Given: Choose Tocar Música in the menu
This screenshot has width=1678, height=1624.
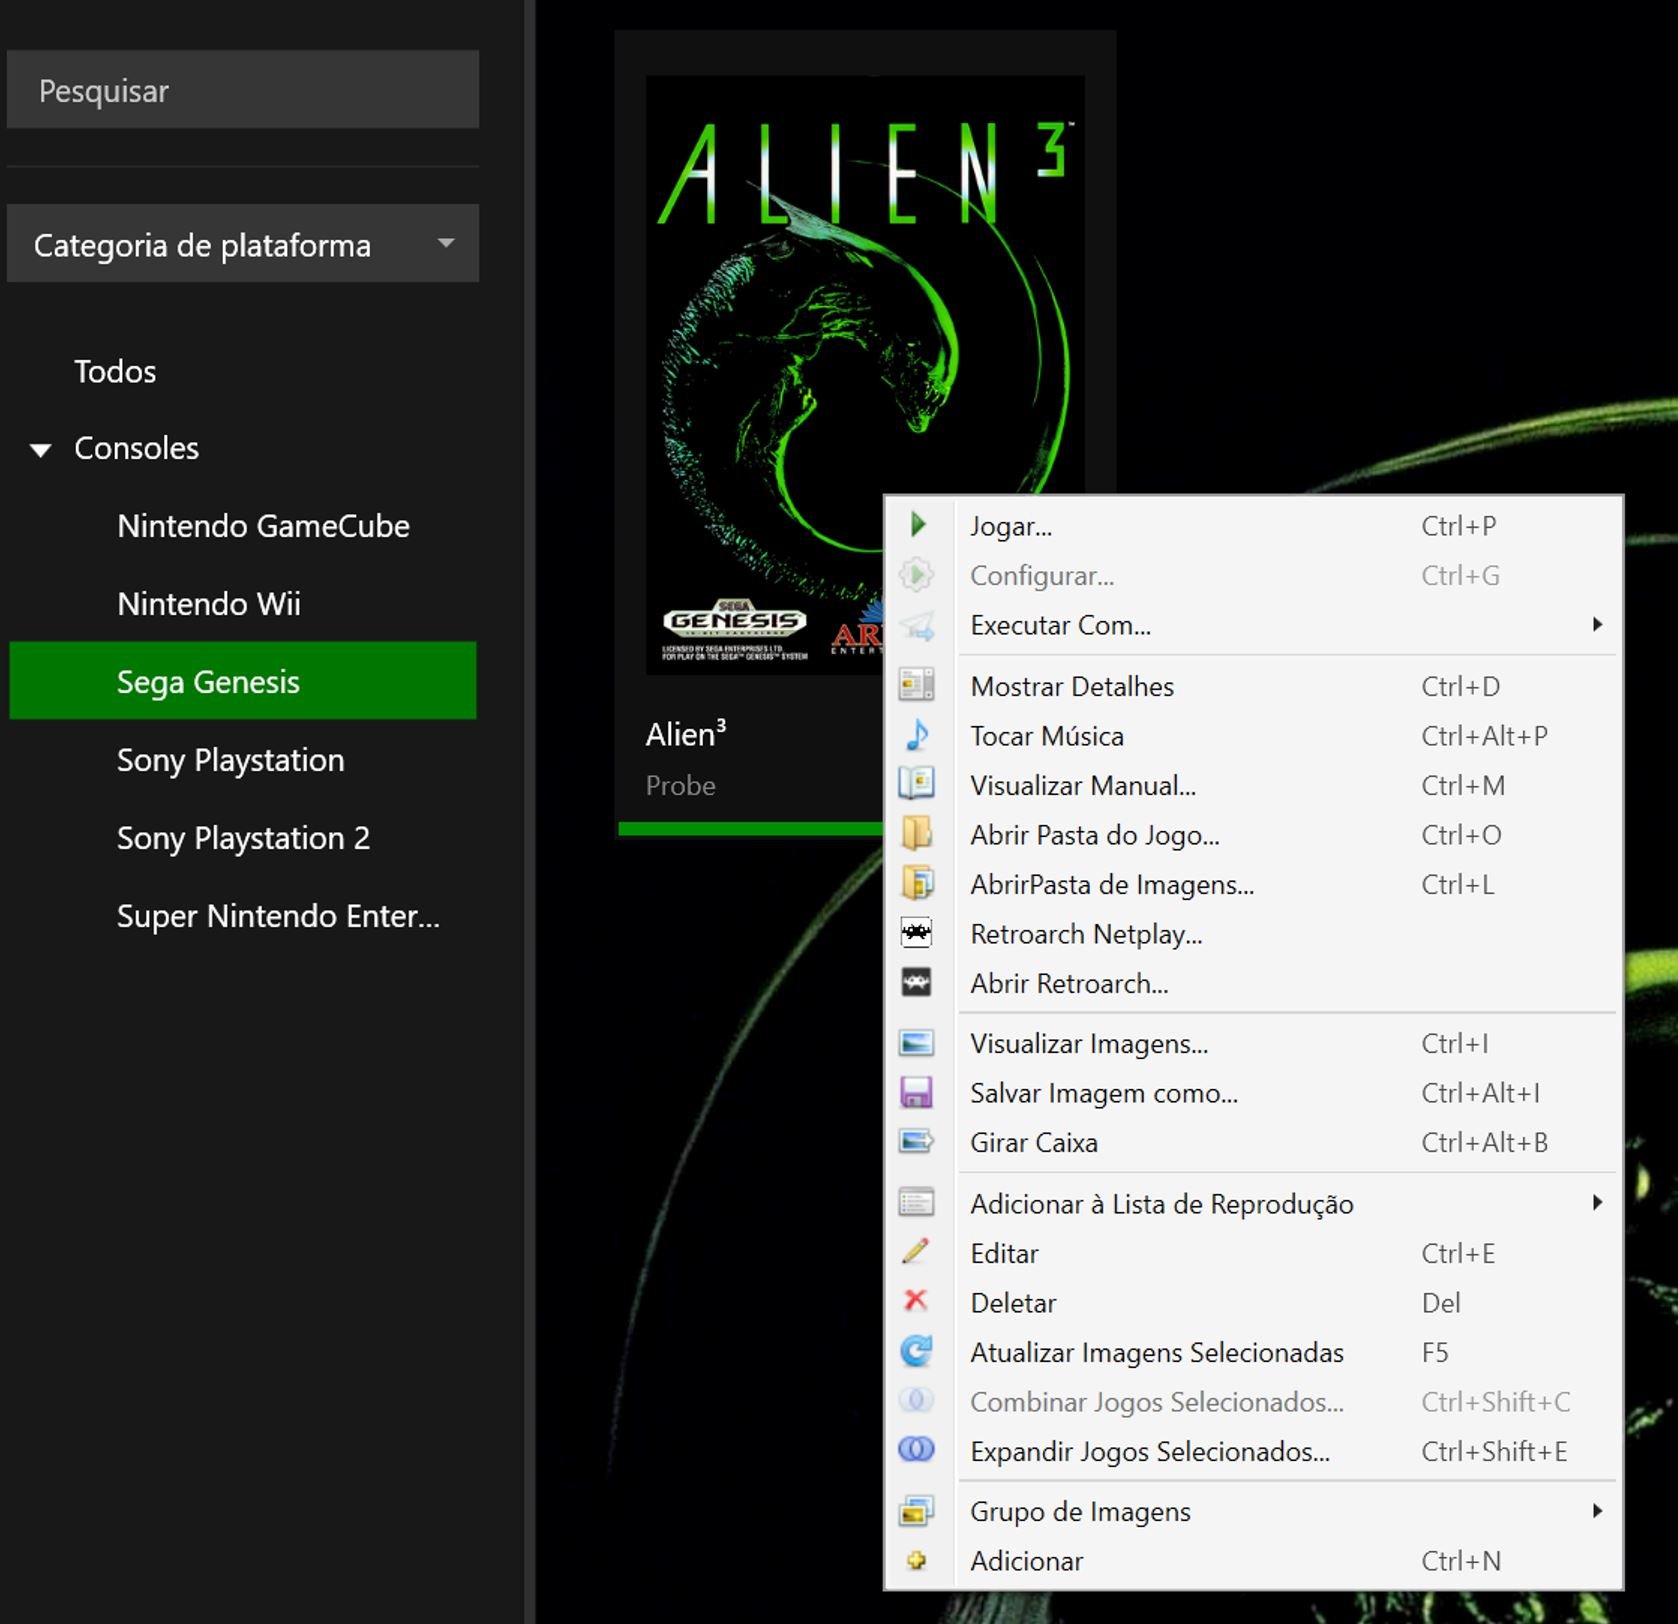Looking at the screenshot, I should (1253, 736).
